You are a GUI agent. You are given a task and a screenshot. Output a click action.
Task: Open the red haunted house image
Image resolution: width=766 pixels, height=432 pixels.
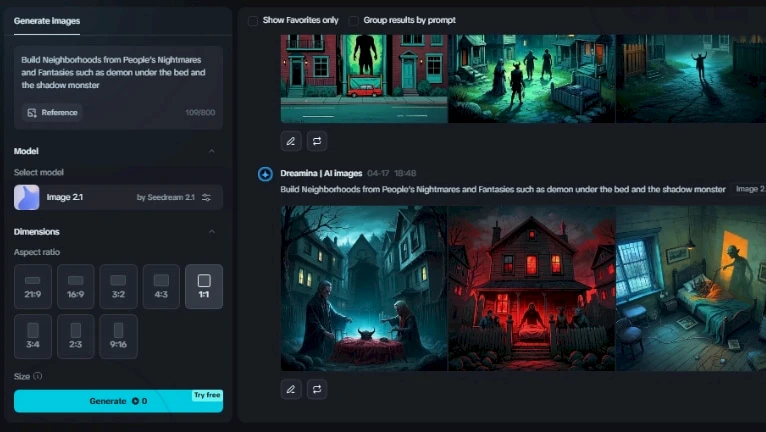click(532, 288)
